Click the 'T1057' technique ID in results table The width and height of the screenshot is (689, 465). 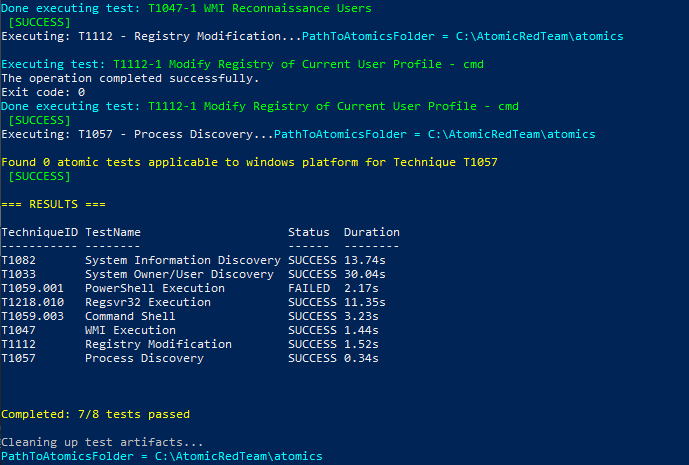(18, 358)
